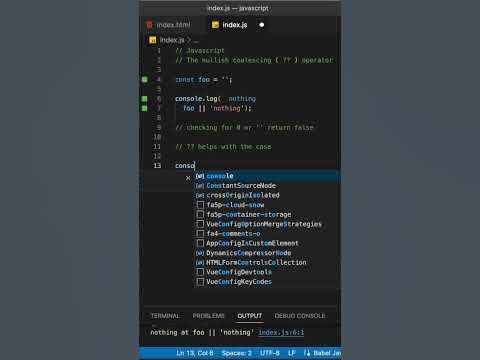Screen dimensions: 480x360
Task: Click 'Ln 13, Col 6' in the status bar
Action: pyautogui.click(x=195, y=353)
